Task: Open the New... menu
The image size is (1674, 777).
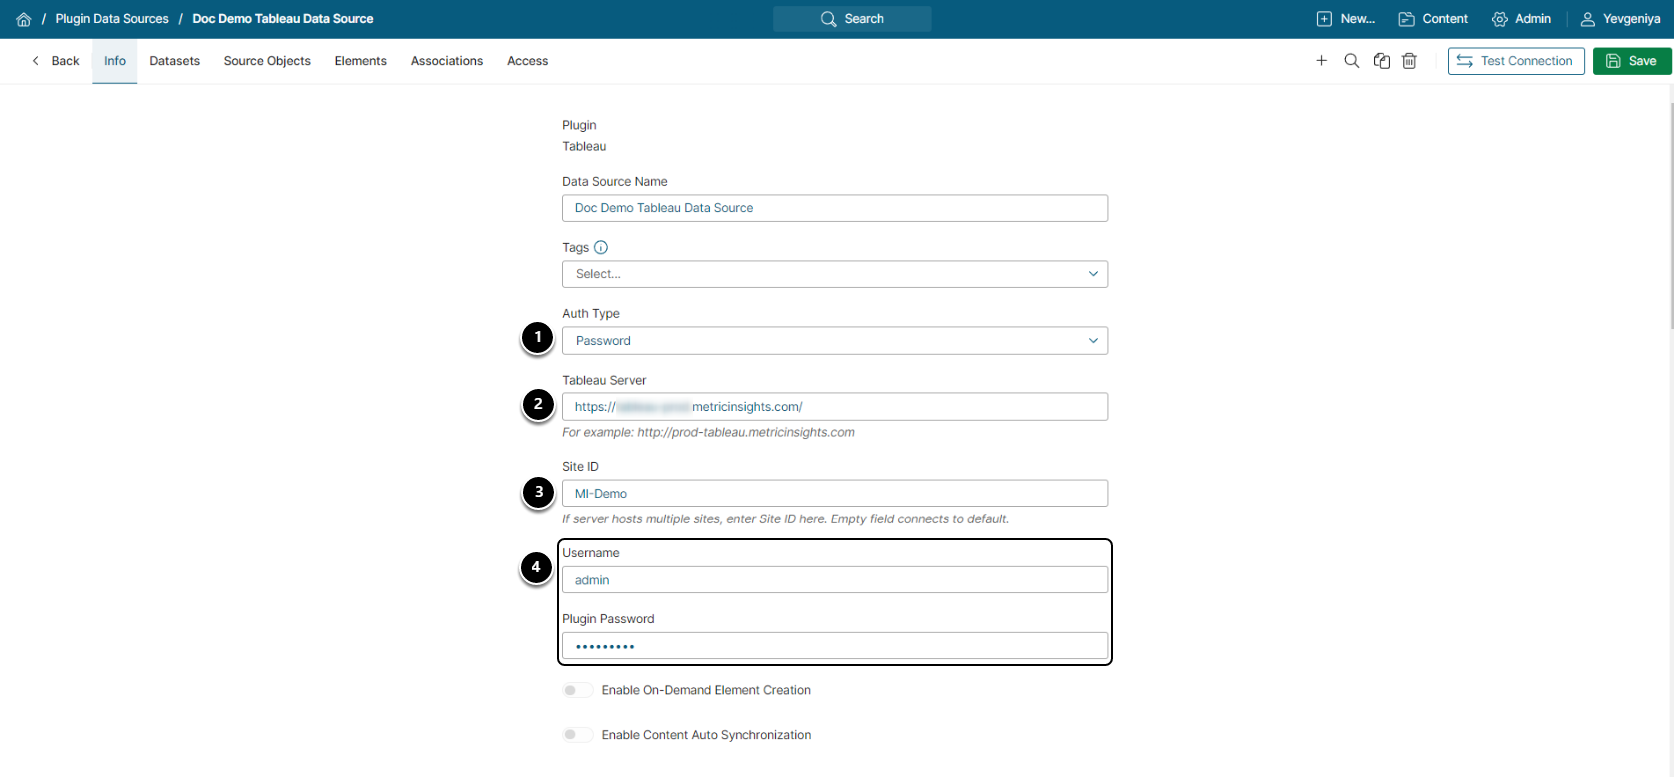Action: coord(1346,19)
